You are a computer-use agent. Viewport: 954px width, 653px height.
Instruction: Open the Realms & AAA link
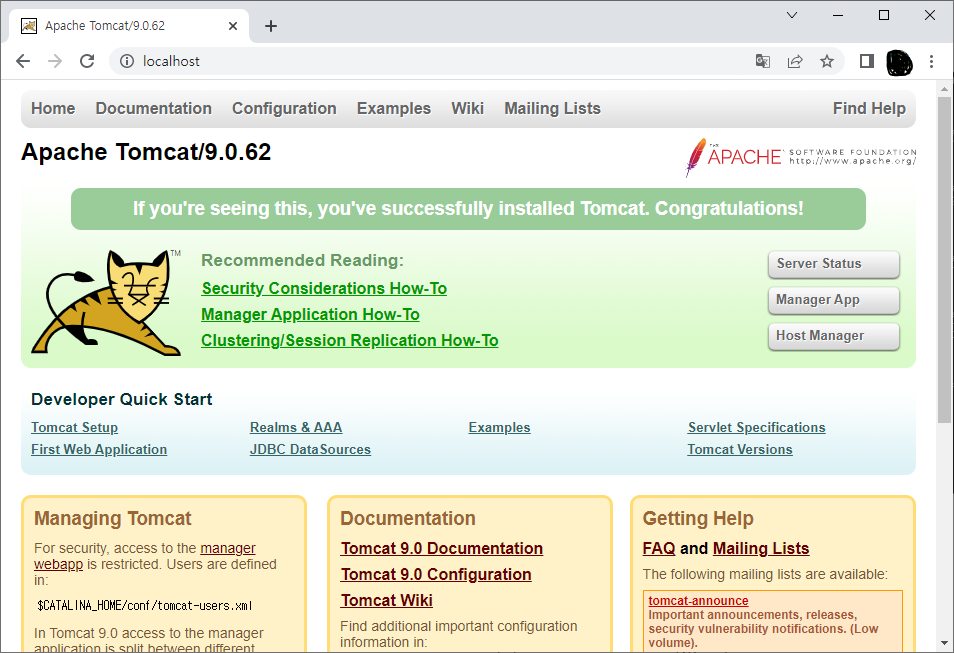296,428
